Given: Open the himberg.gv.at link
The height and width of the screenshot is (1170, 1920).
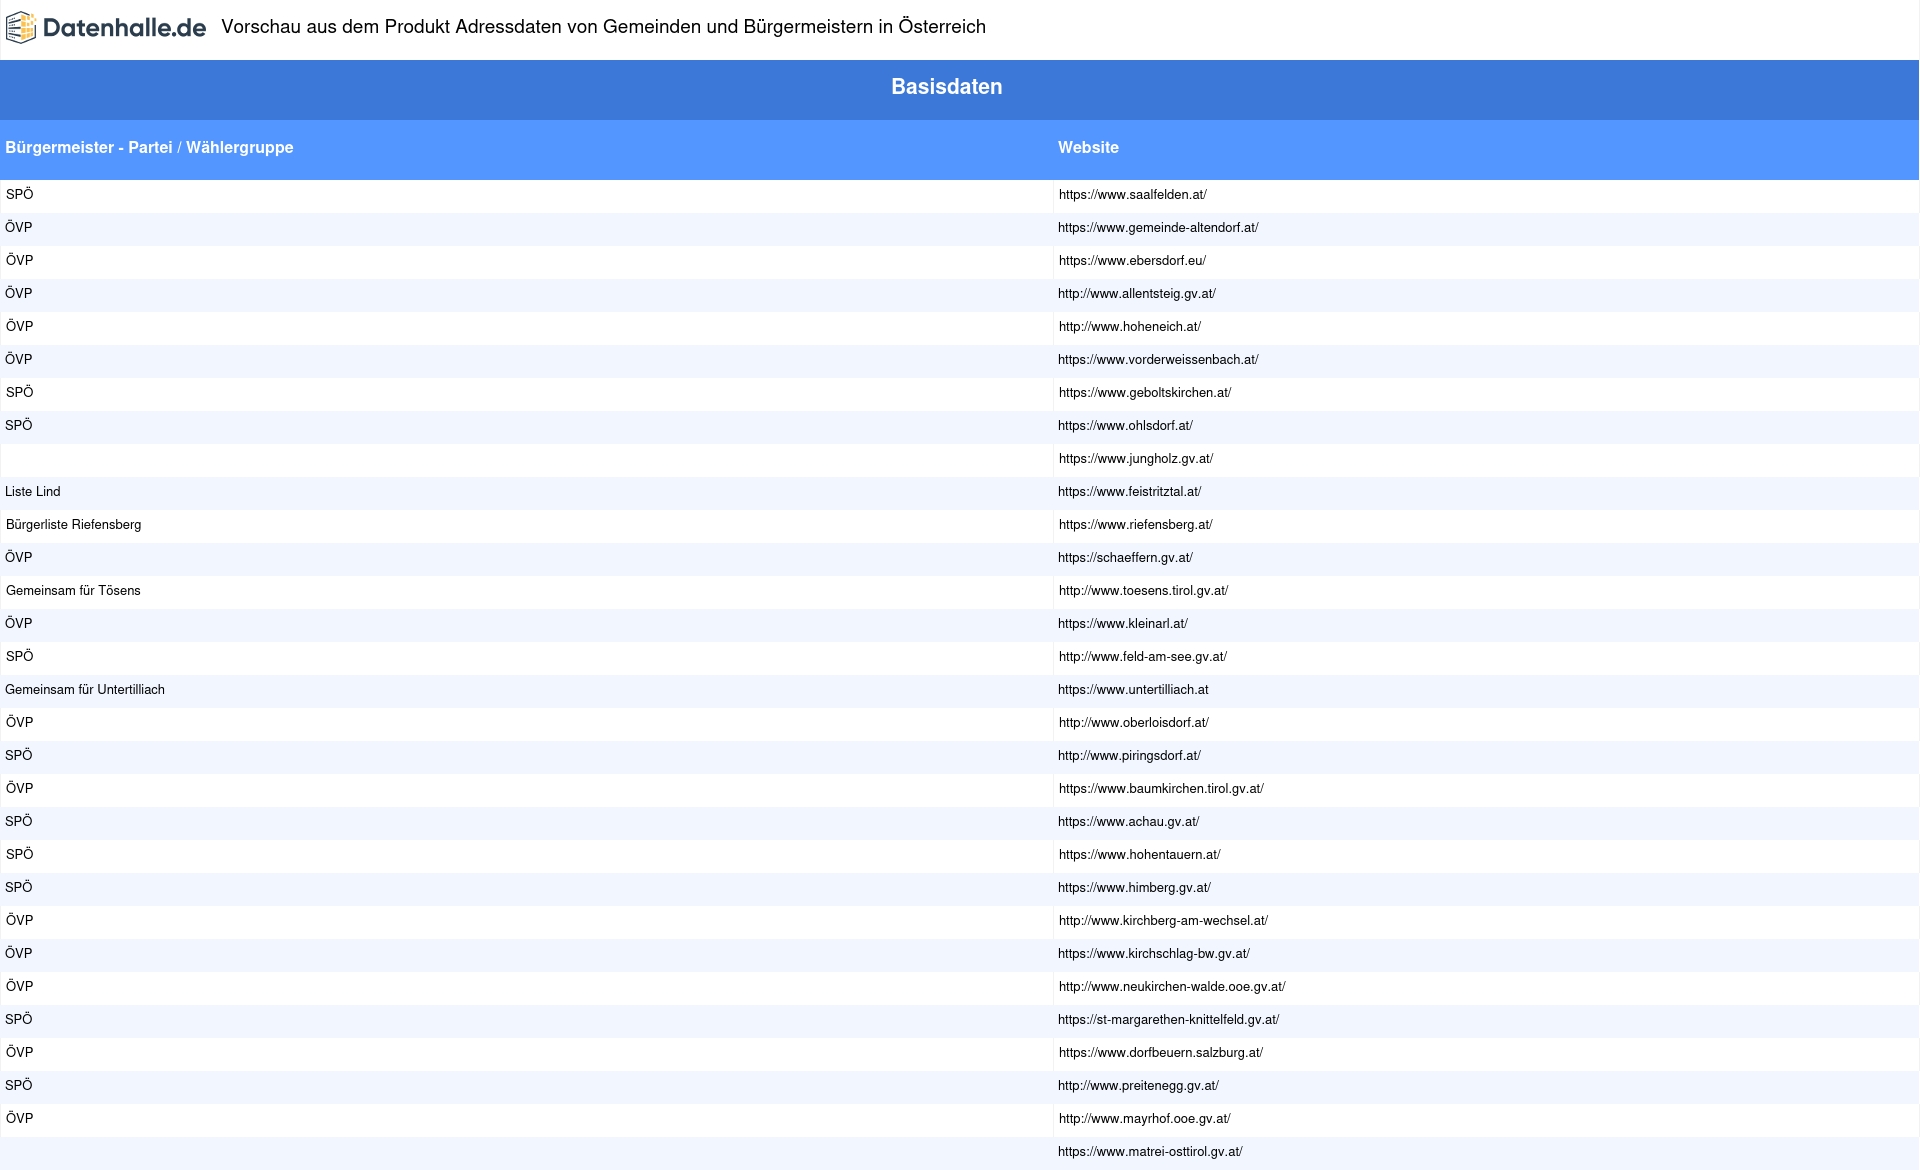Looking at the screenshot, I should pyautogui.click(x=1134, y=888).
